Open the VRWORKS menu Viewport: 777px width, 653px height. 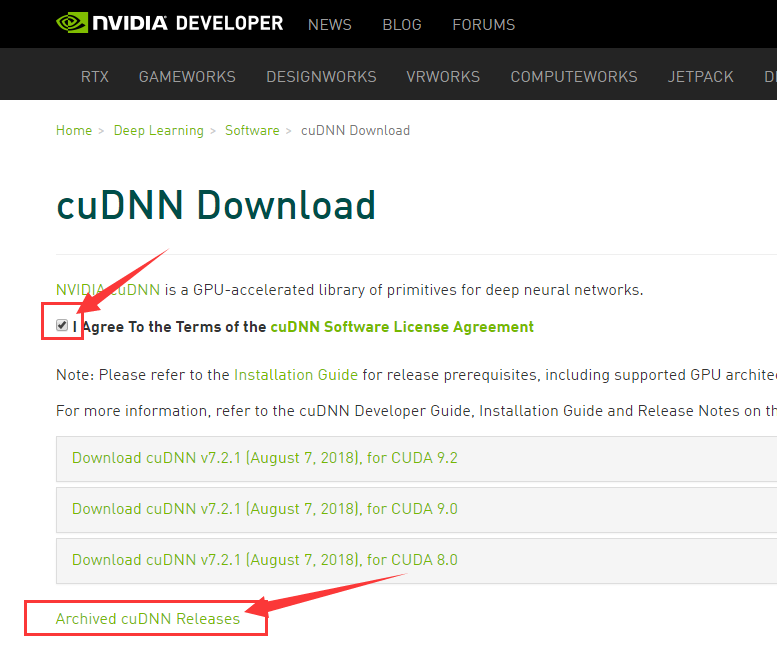443,77
